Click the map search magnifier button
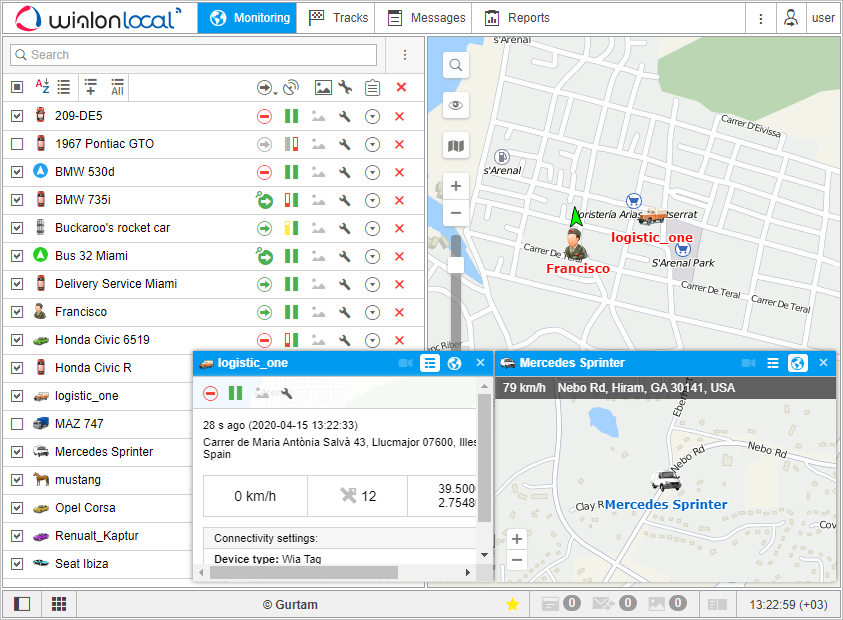Screen dimensions: 843x620 (456, 65)
